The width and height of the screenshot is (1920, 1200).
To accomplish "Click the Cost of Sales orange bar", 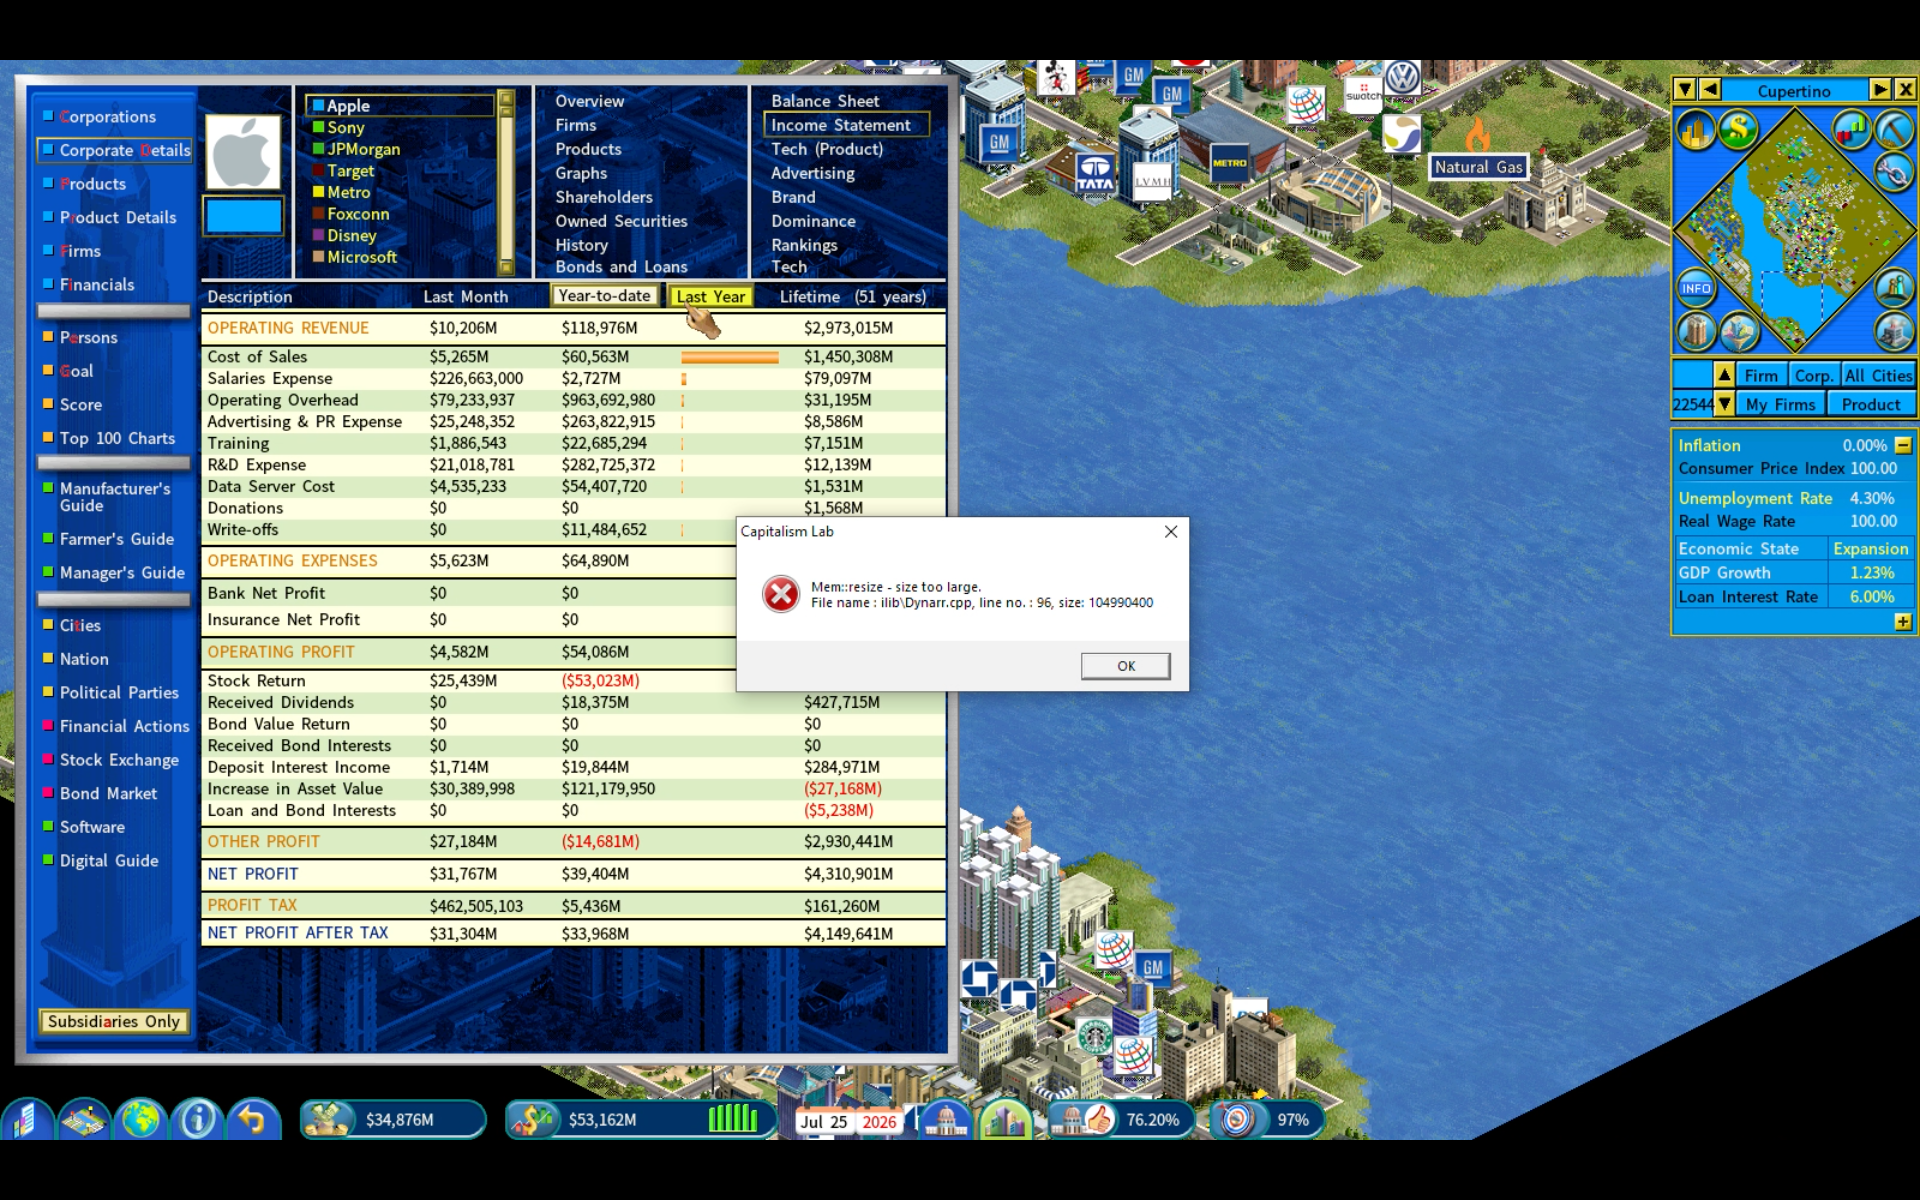I will [x=730, y=357].
